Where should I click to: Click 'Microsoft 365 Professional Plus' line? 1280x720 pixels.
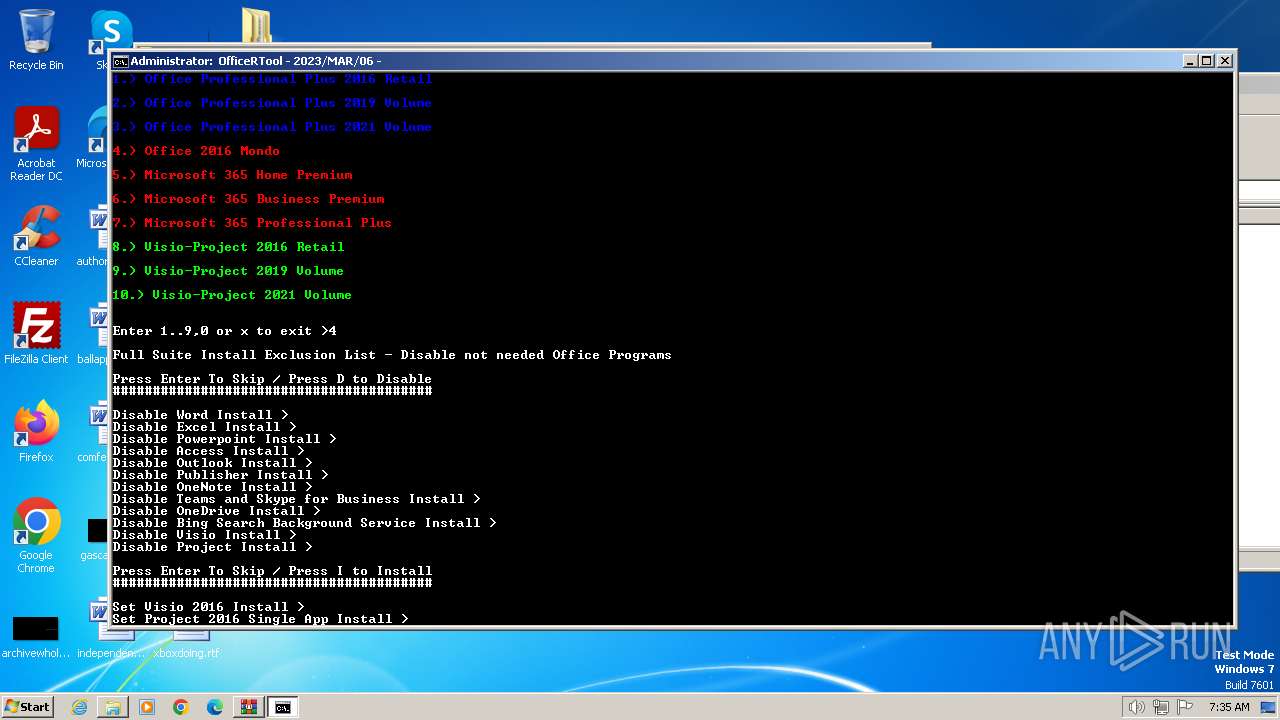click(x=252, y=223)
